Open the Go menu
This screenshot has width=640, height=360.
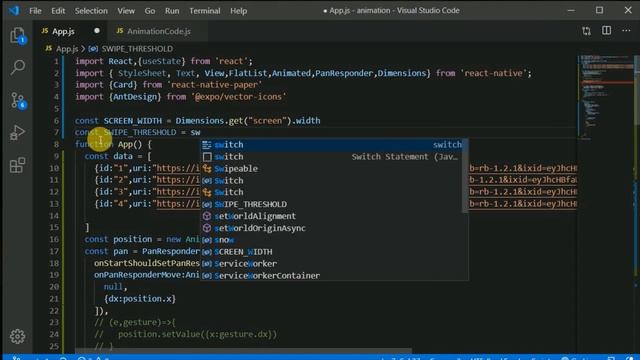coord(150,11)
